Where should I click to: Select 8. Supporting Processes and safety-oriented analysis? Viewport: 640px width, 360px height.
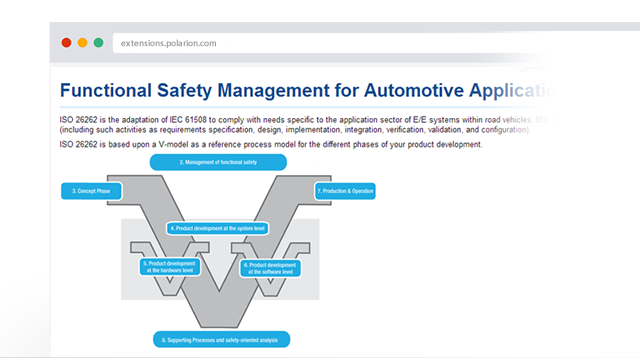[222, 340]
